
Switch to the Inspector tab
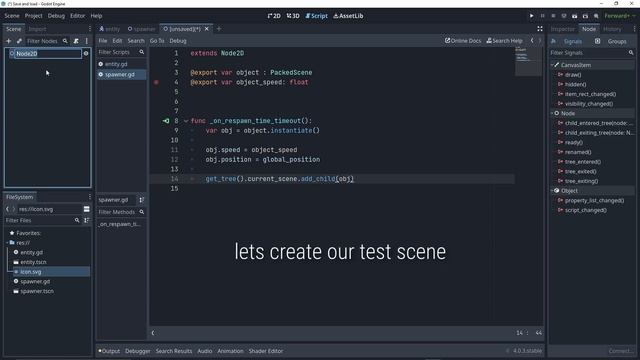(x=562, y=29)
